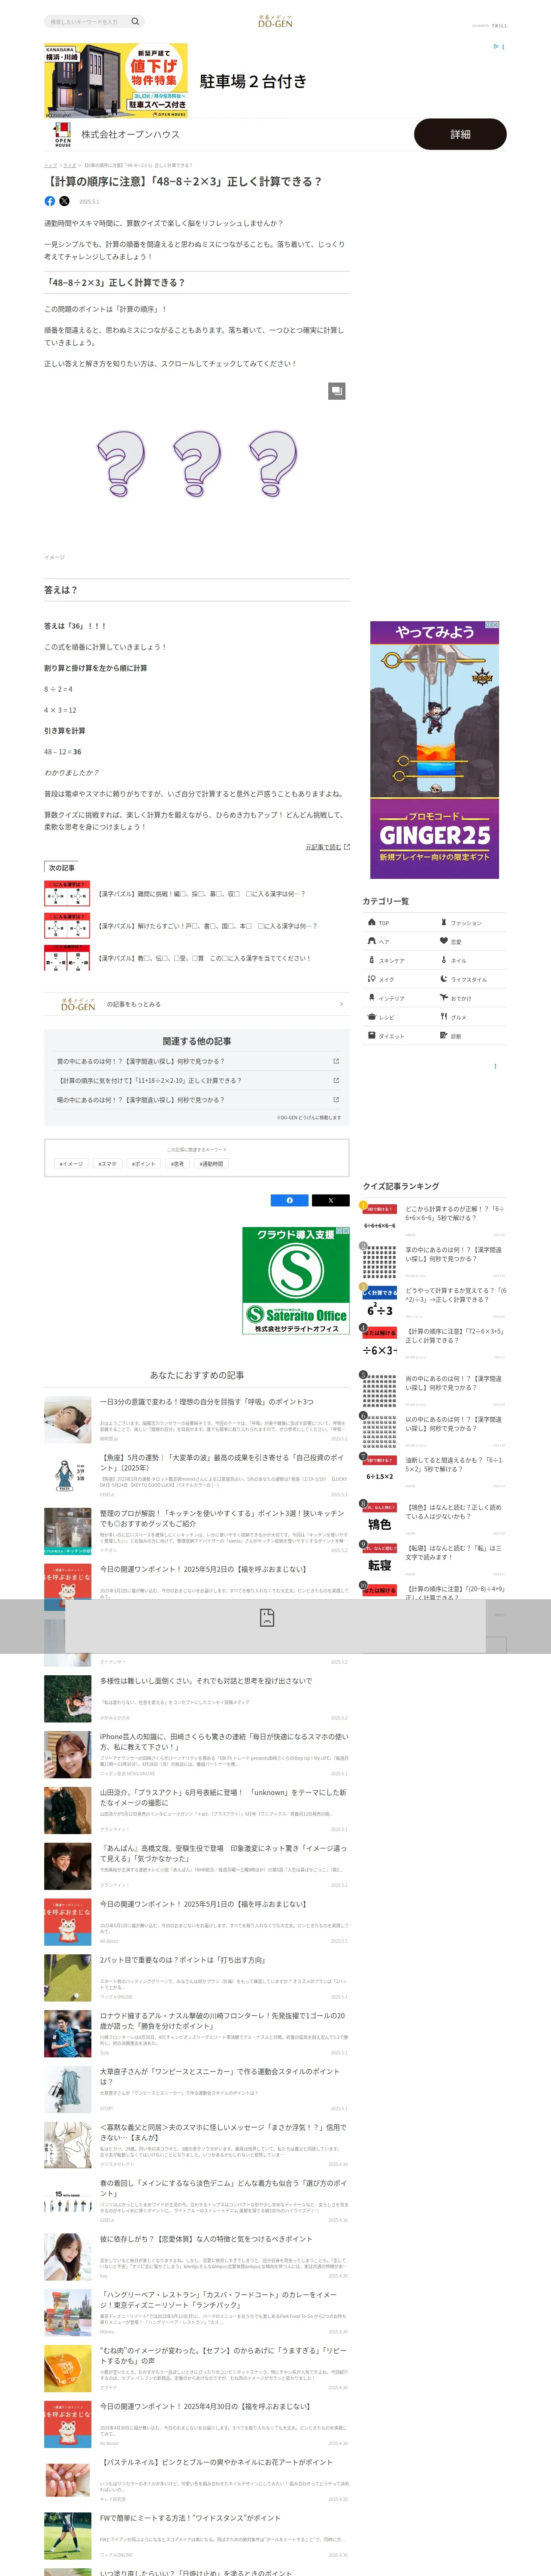This screenshot has height=2576, width=551.
Task: Open 元記事で読む link
Action: [x=327, y=847]
